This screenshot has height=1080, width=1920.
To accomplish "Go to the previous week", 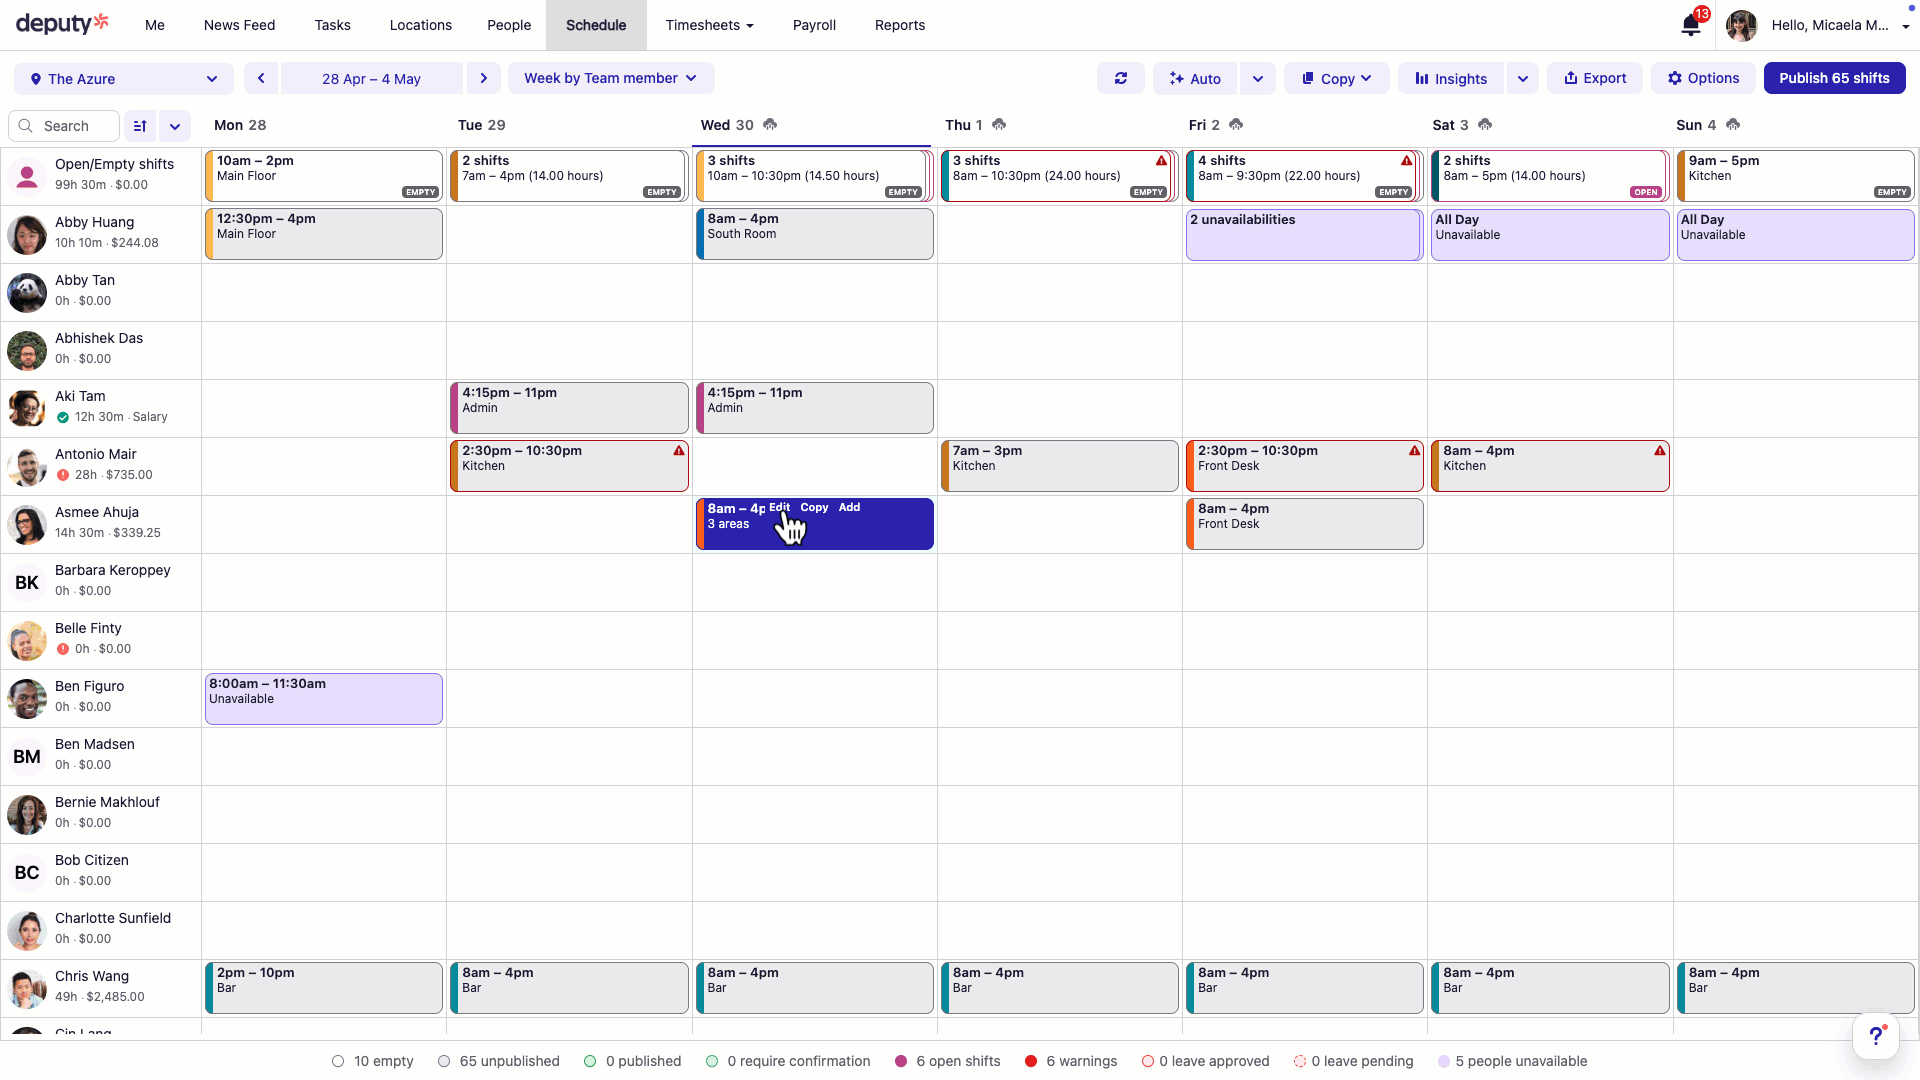I will click(261, 78).
